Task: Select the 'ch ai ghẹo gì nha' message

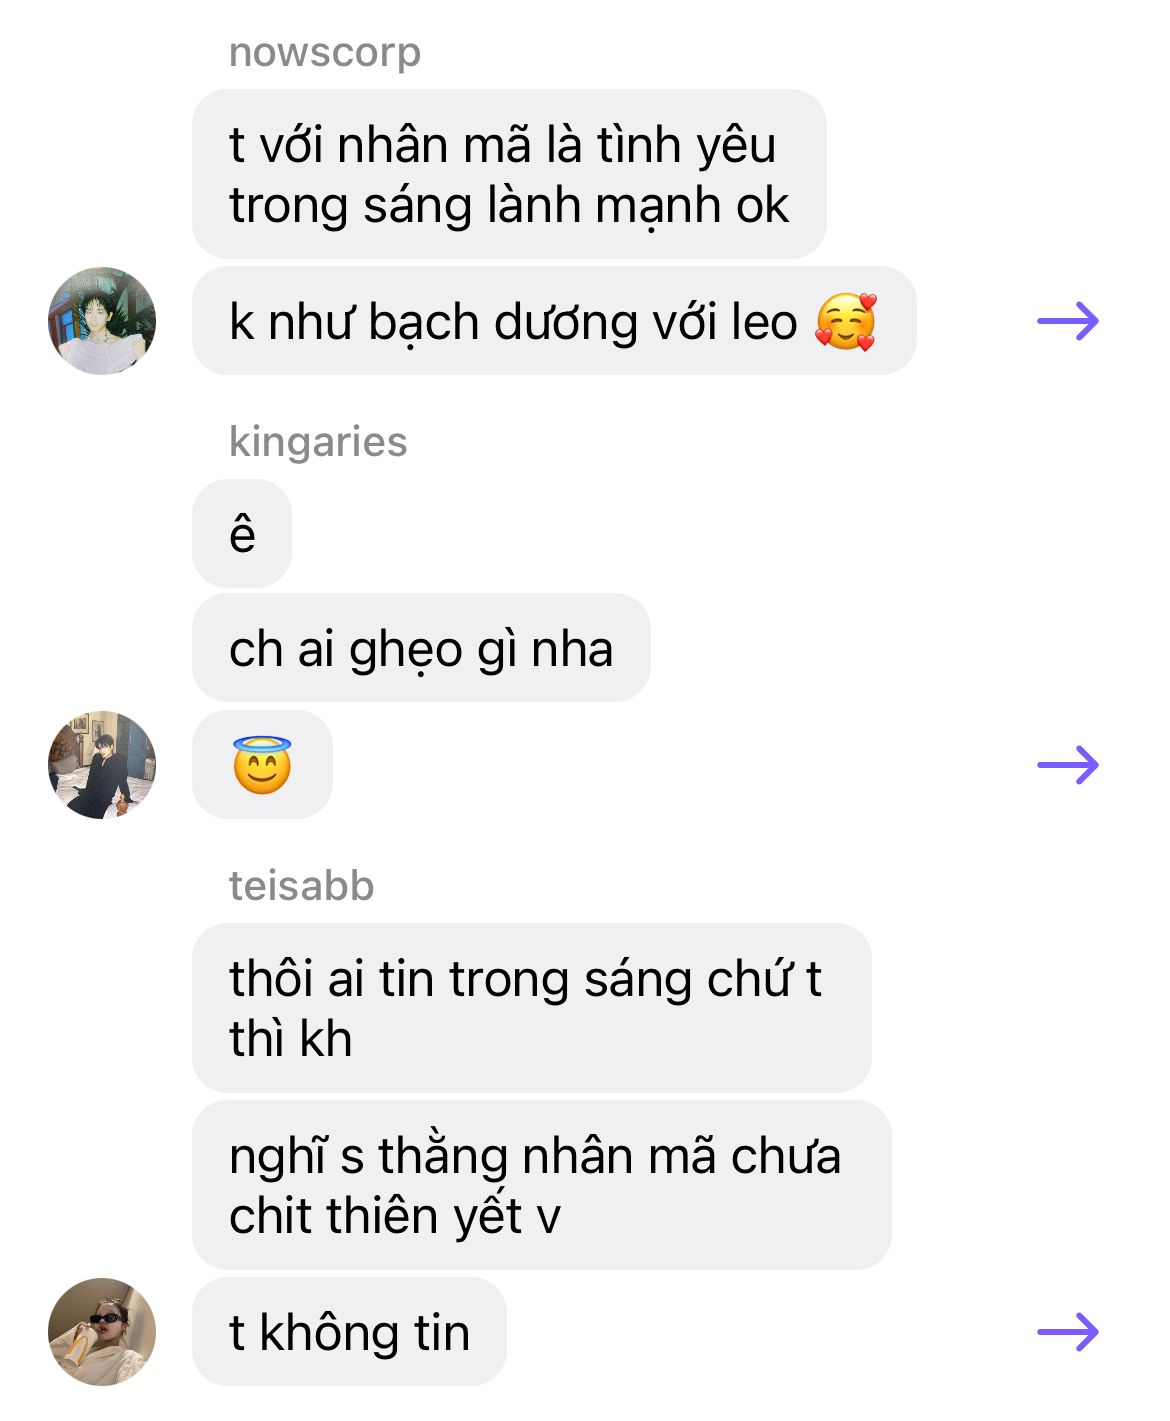Action: pos(421,648)
